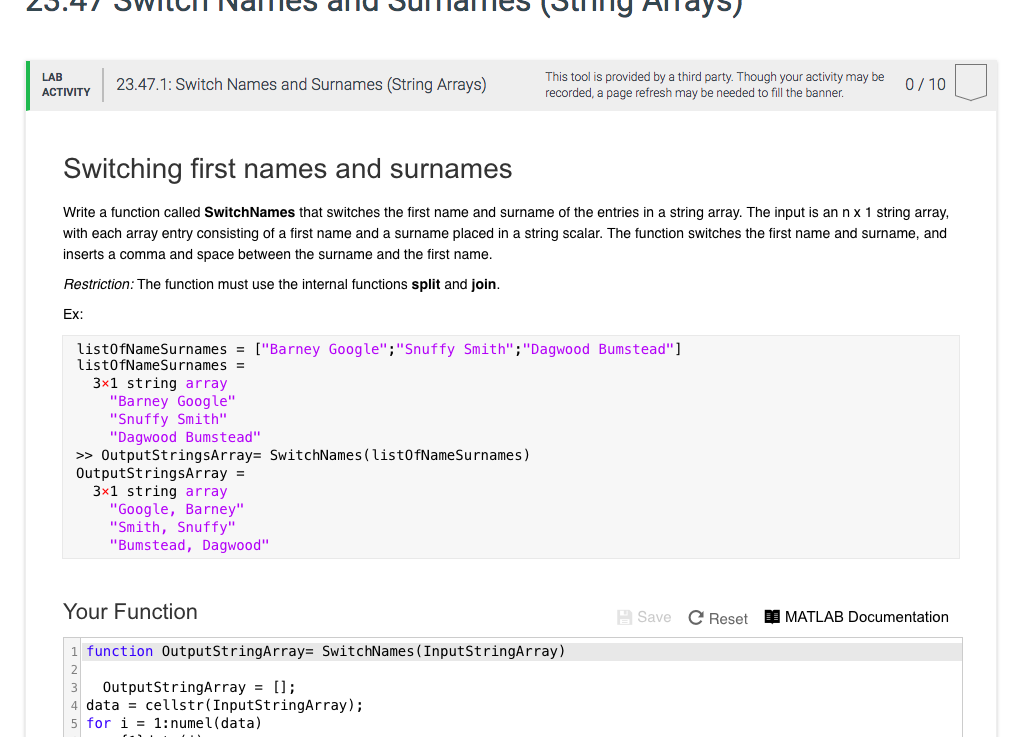The height and width of the screenshot is (737, 1022).
Task: Click line number 5 in the editor gutter
Action: [74, 722]
